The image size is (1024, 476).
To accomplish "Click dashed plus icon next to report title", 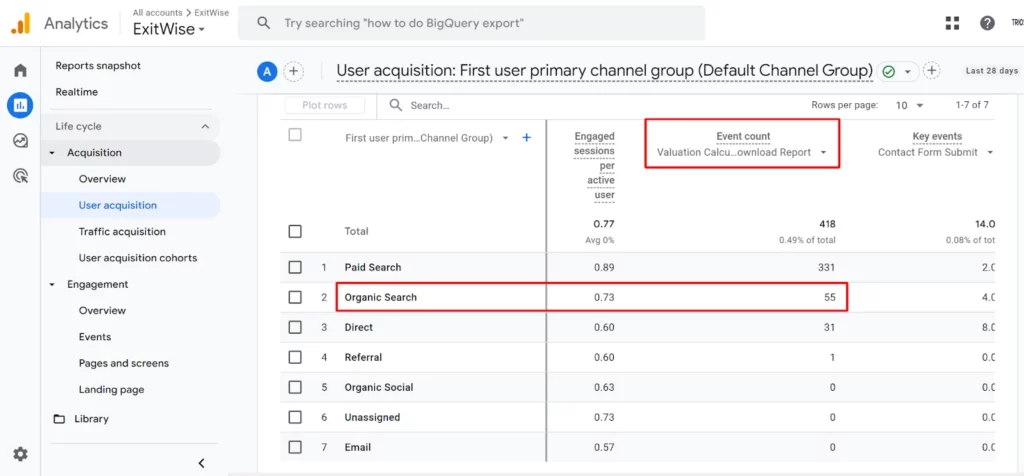I will coord(932,71).
